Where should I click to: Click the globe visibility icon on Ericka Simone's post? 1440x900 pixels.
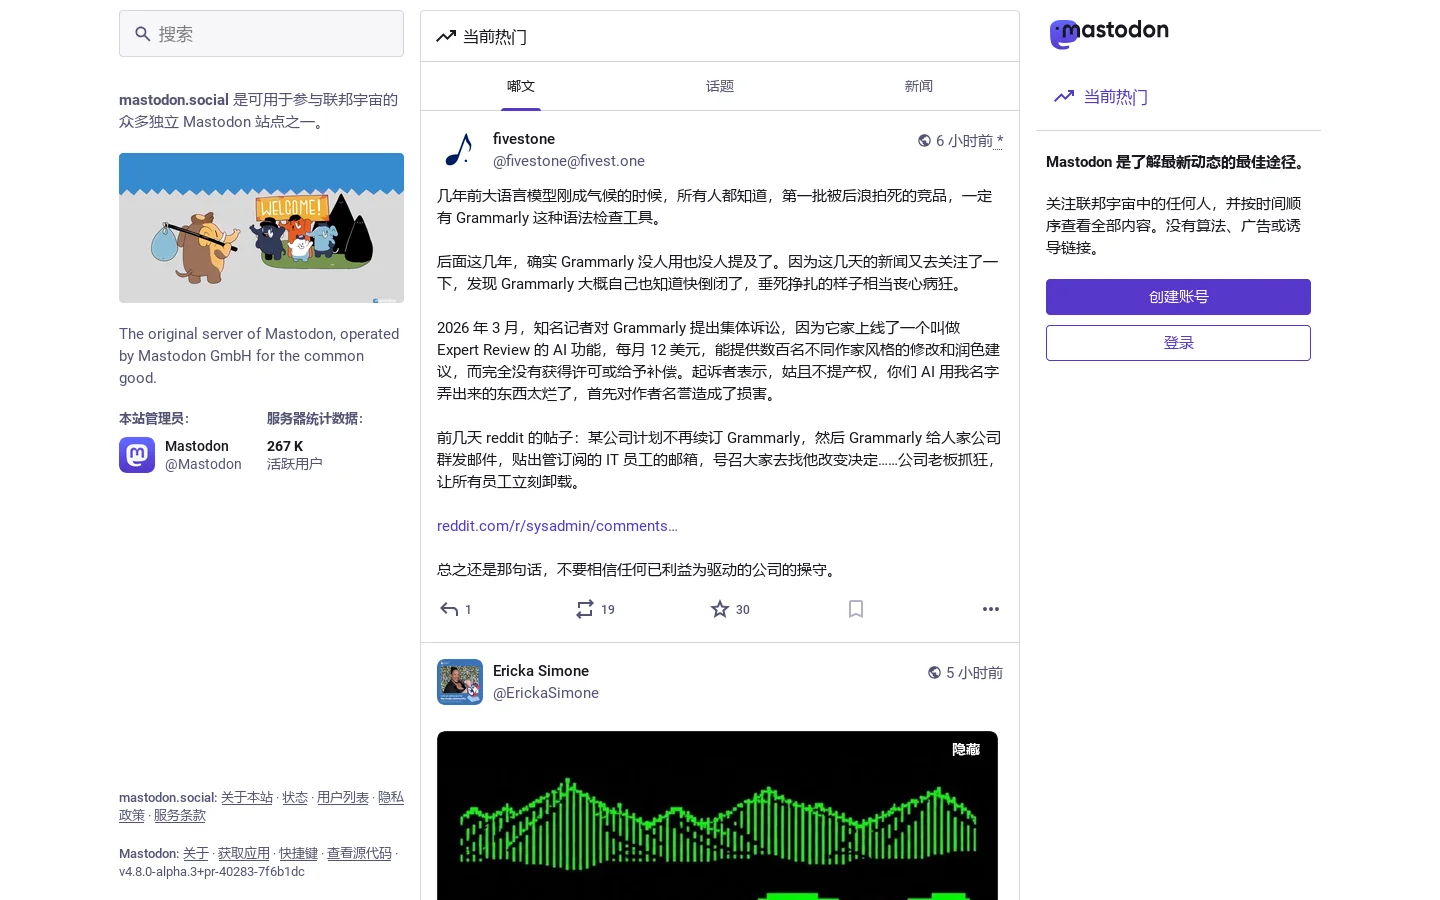coord(935,673)
